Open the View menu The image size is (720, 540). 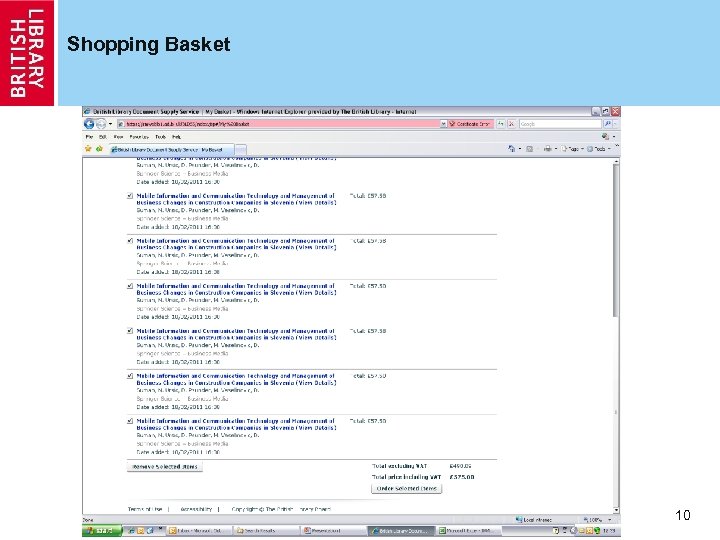118,137
